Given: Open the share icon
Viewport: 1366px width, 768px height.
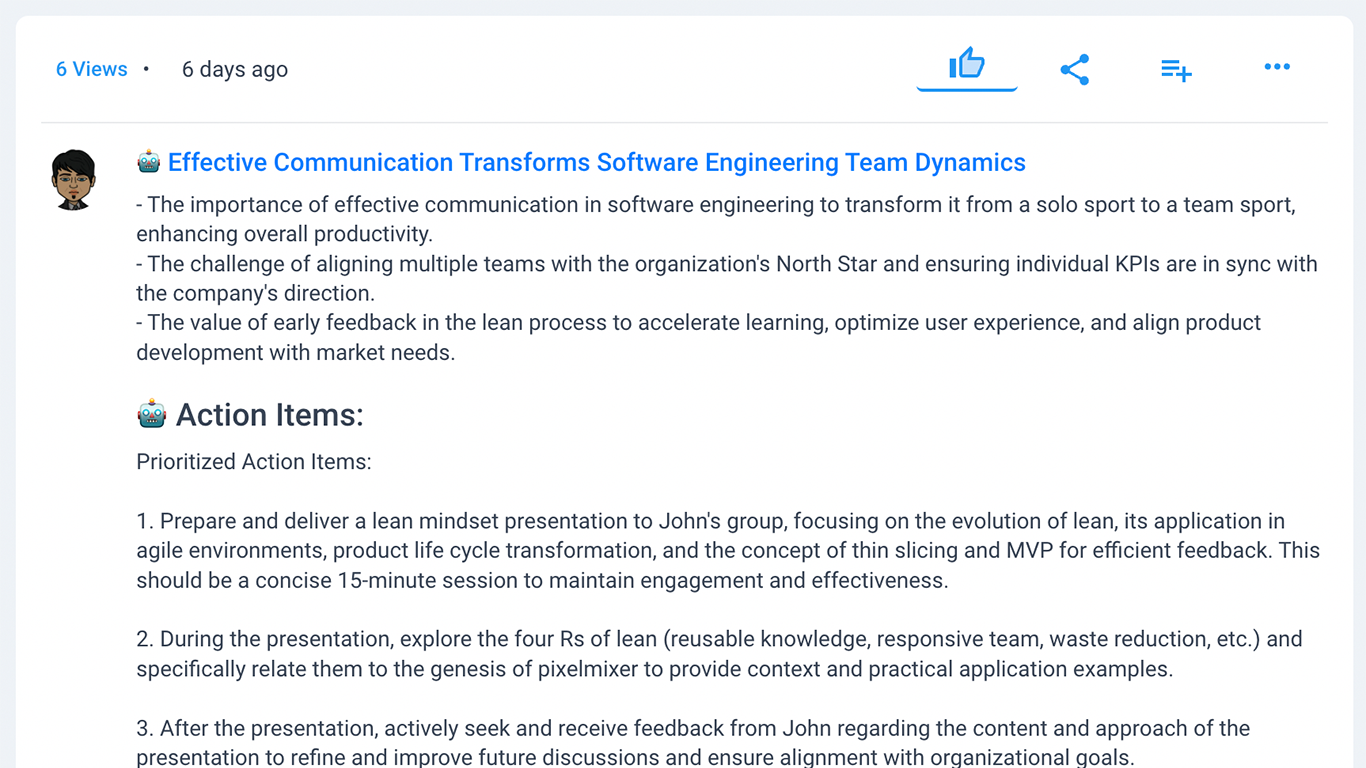Looking at the screenshot, I should 1074,69.
